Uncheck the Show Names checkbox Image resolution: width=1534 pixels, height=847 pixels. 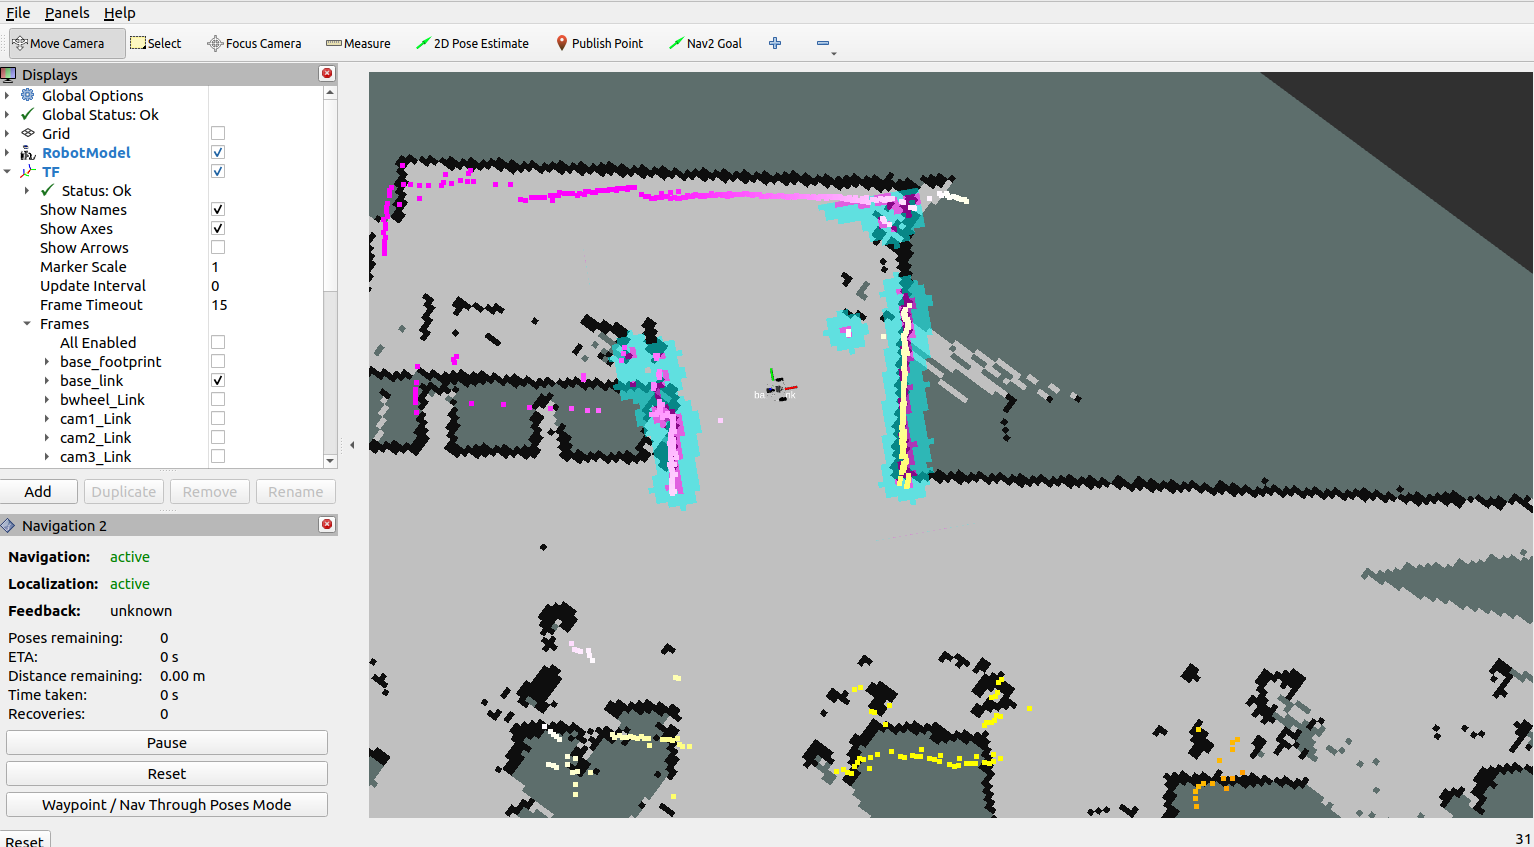click(218, 209)
